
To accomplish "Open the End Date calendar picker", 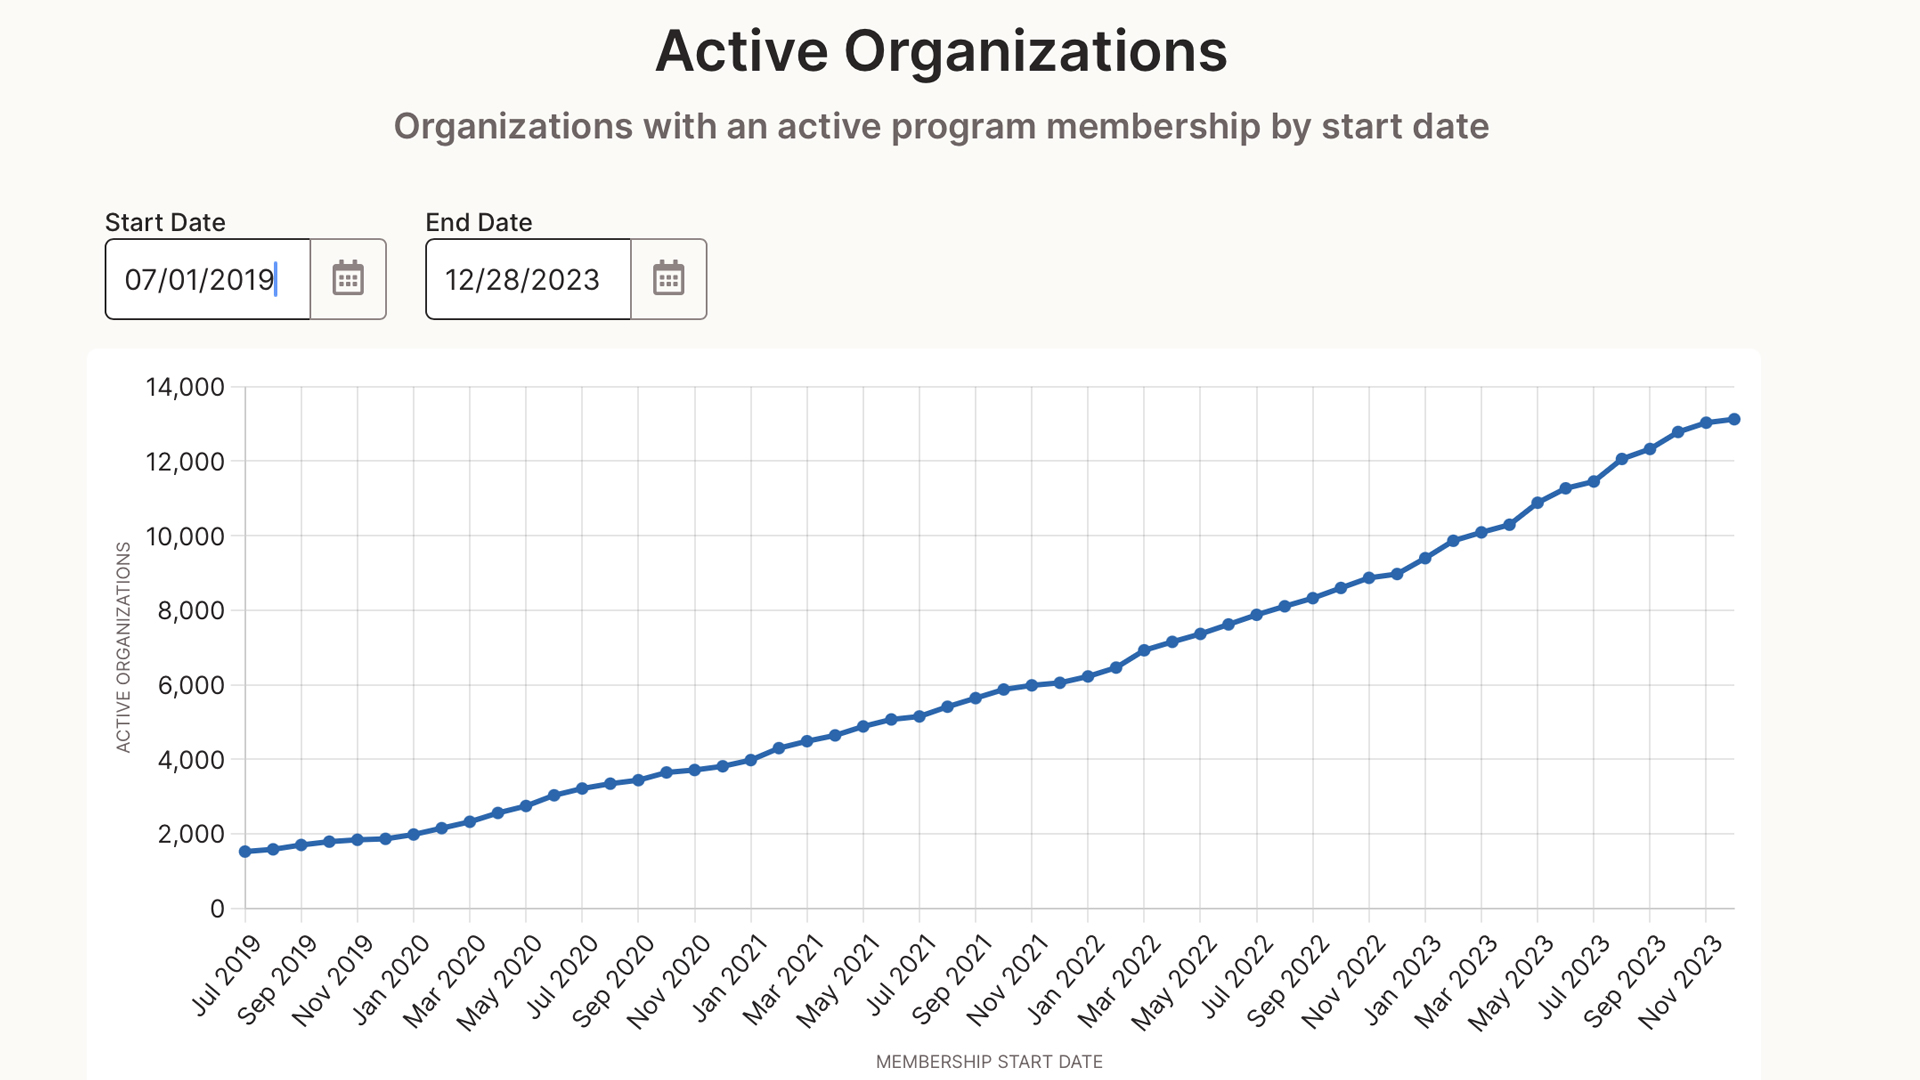I will (668, 279).
